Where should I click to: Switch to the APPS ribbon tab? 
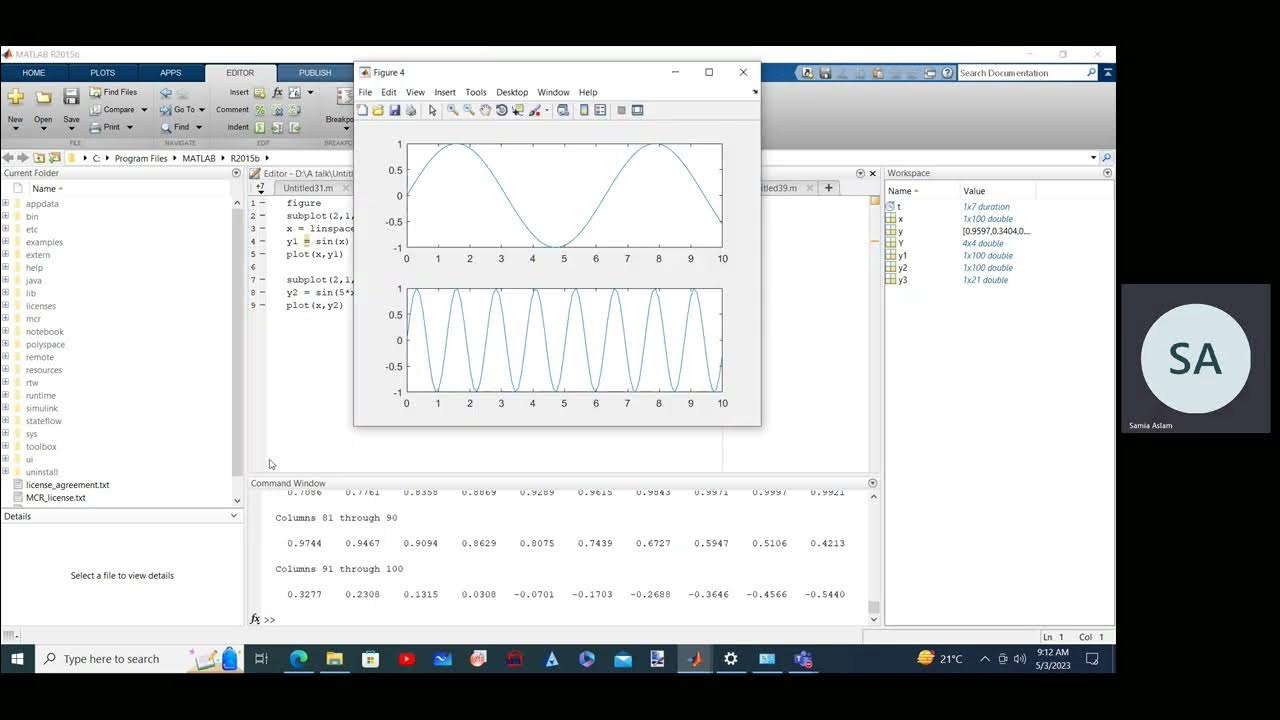point(171,73)
